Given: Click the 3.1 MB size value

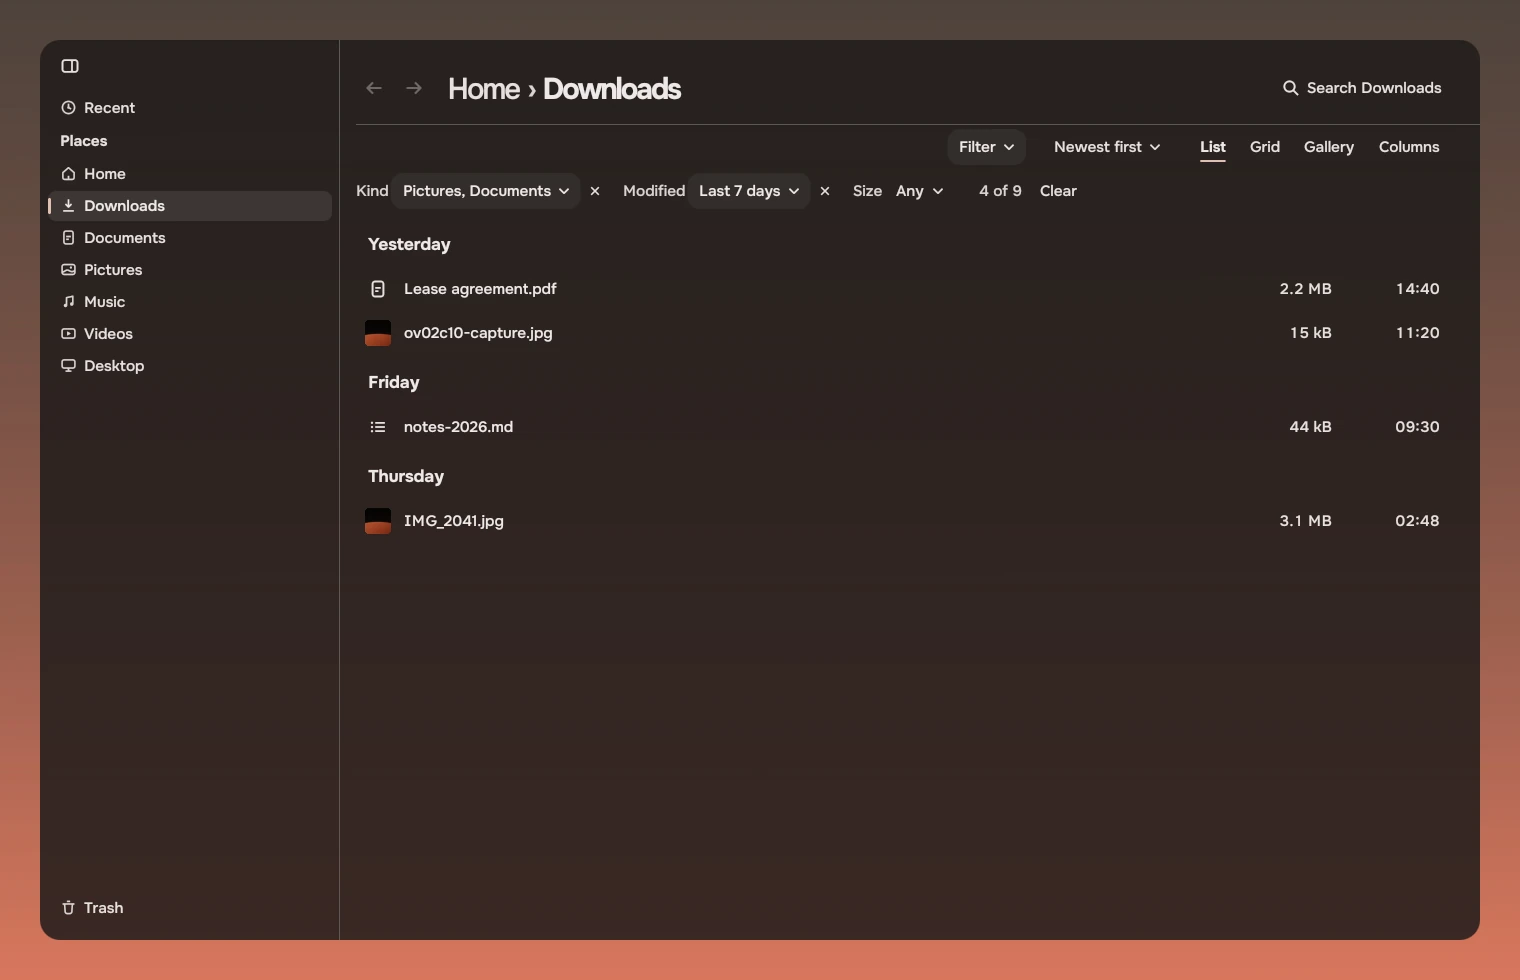Looking at the screenshot, I should tap(1305, 521).
